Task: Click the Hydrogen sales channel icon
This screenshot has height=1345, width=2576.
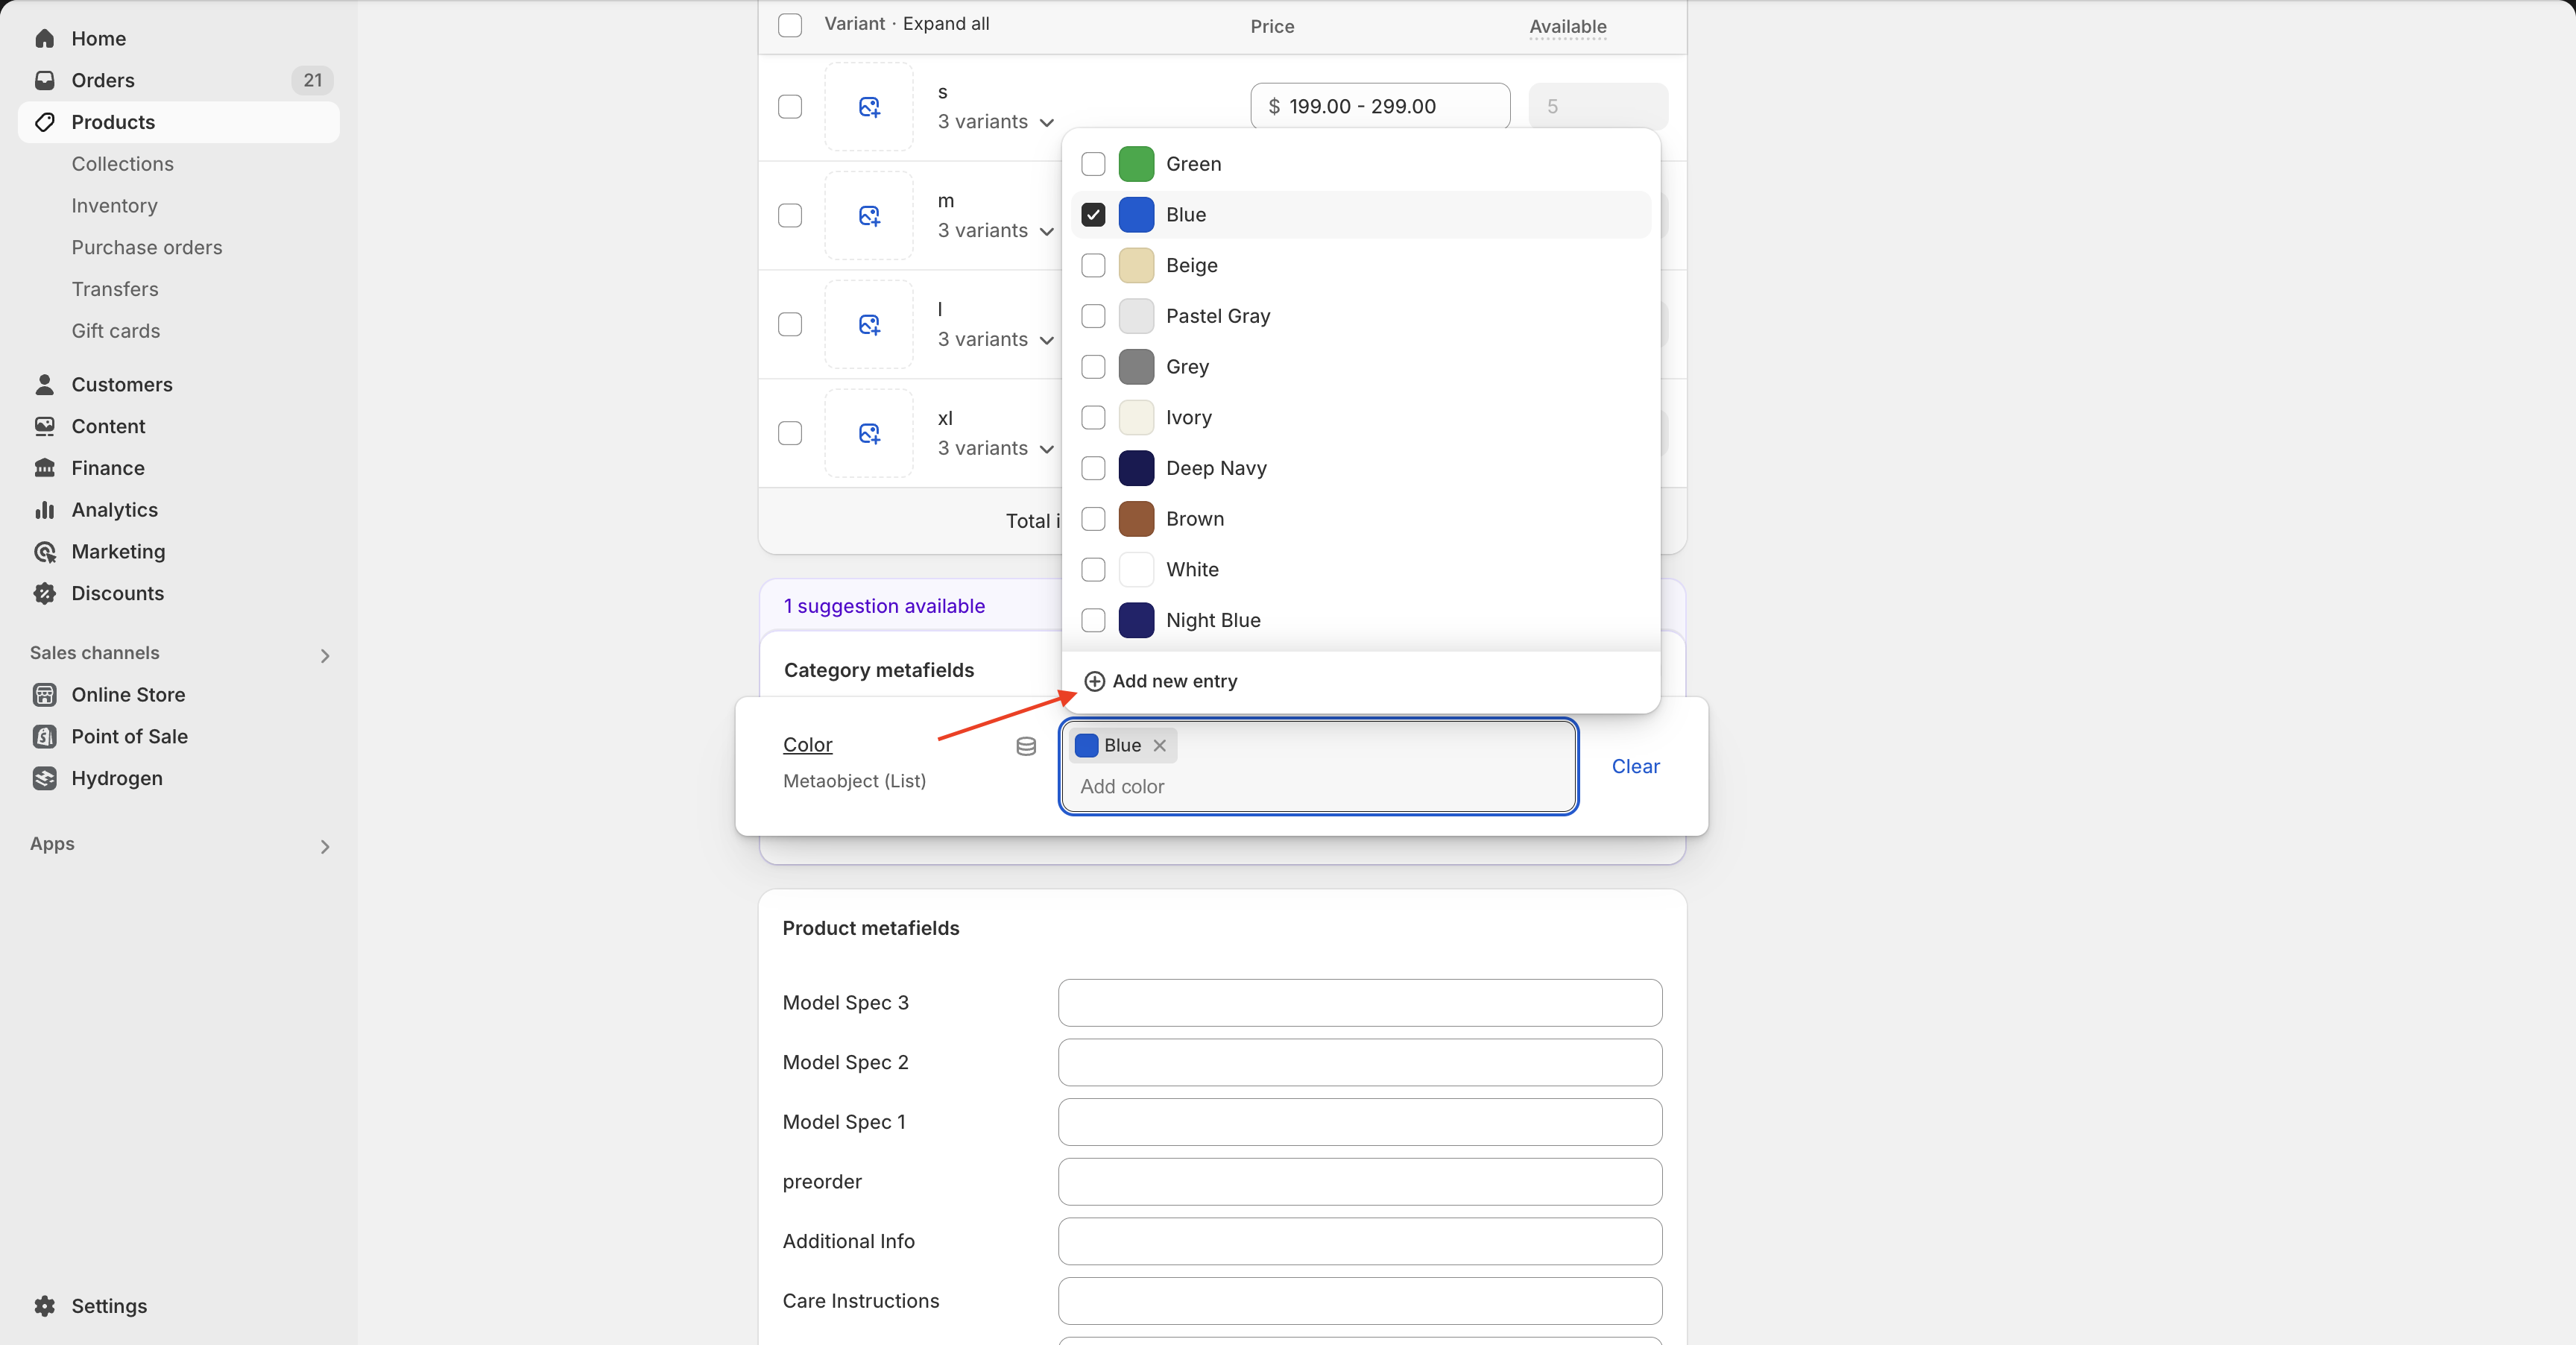Action: click(44, 778)
